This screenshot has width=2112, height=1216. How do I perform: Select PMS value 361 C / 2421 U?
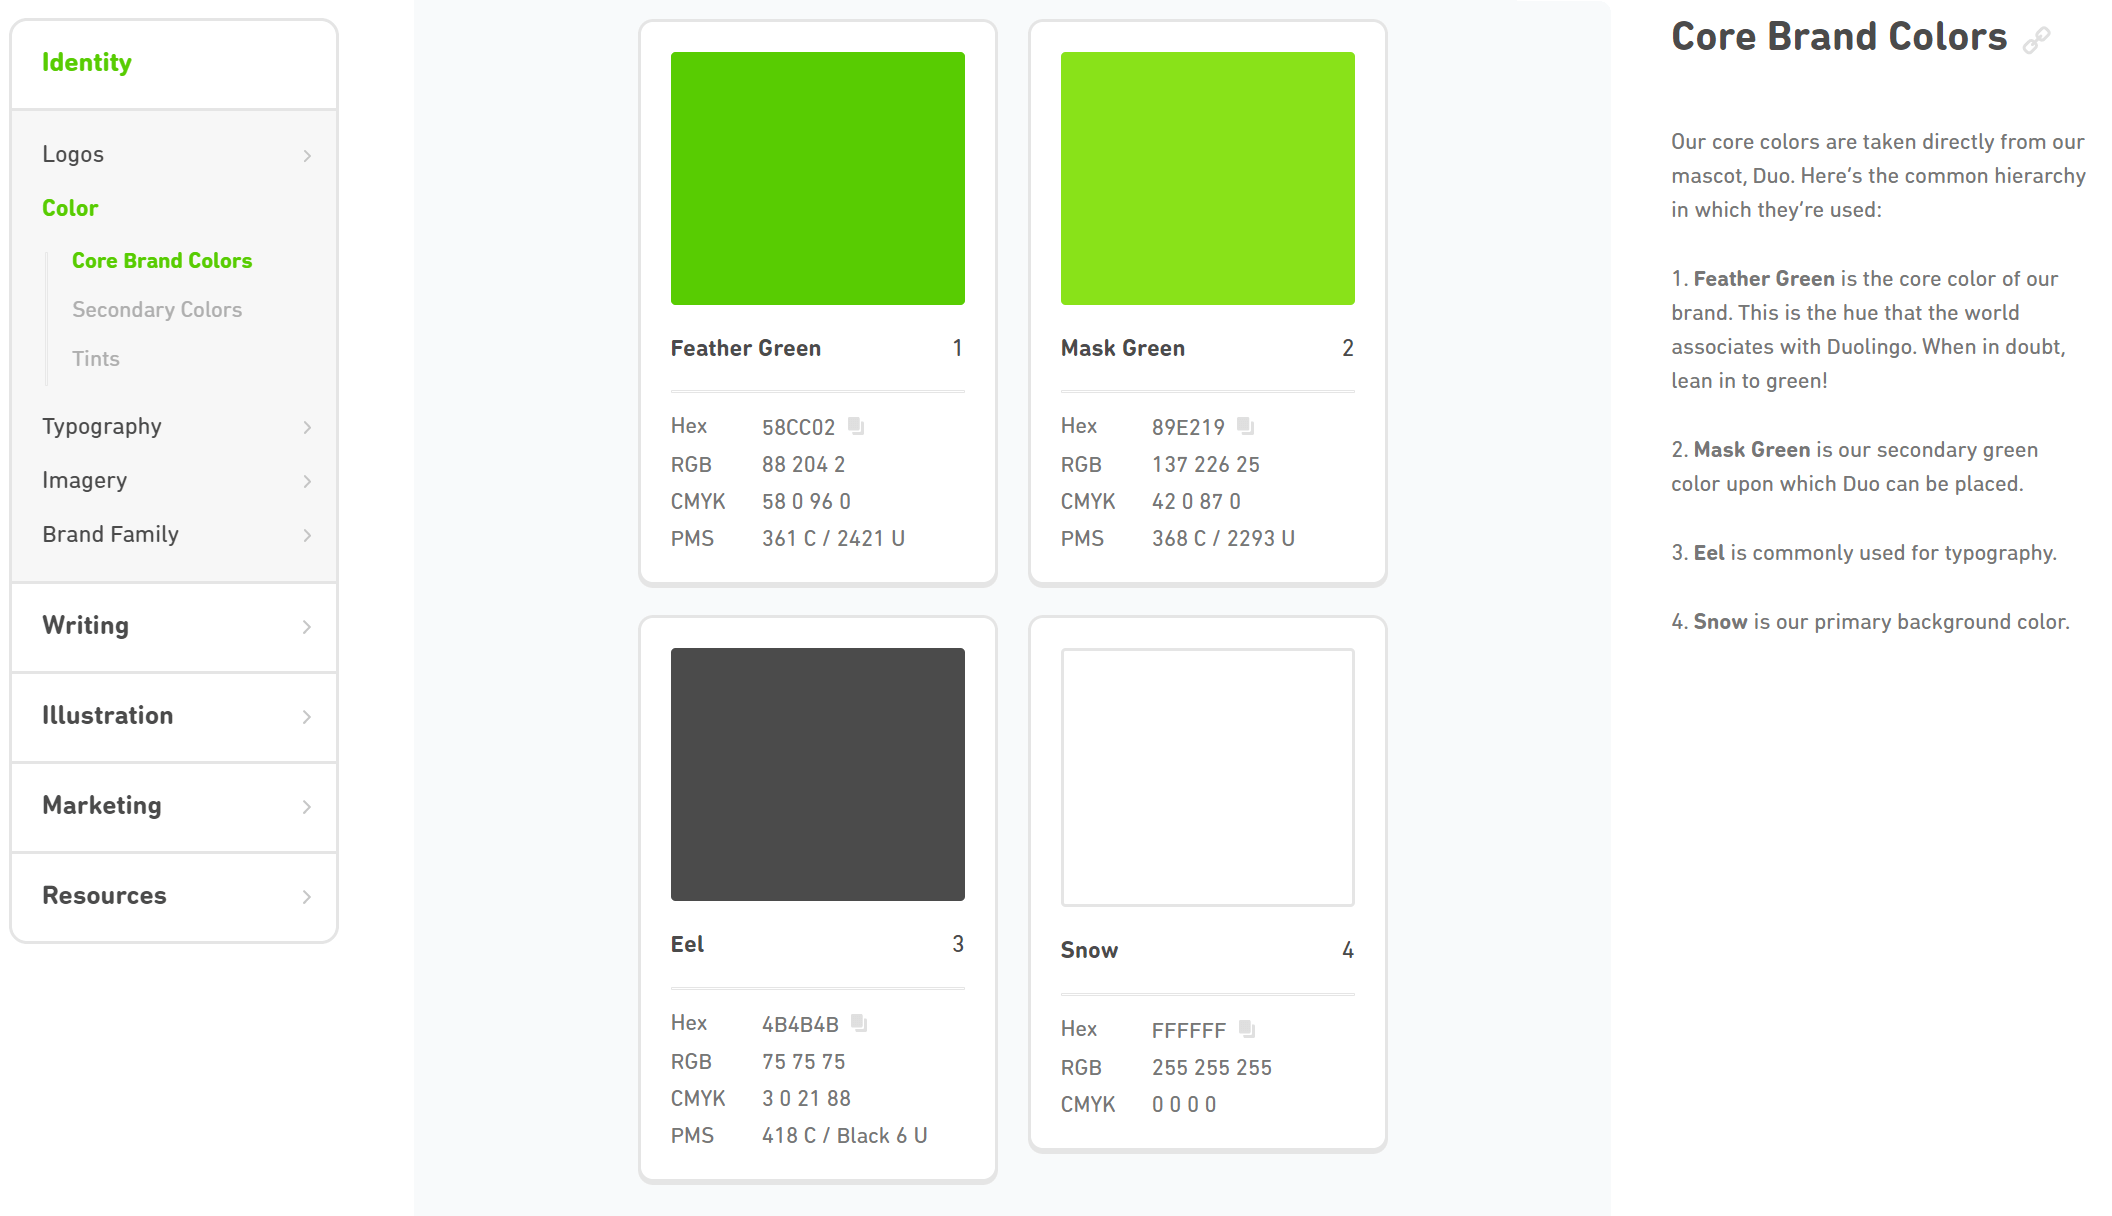[x=834, y=538]
